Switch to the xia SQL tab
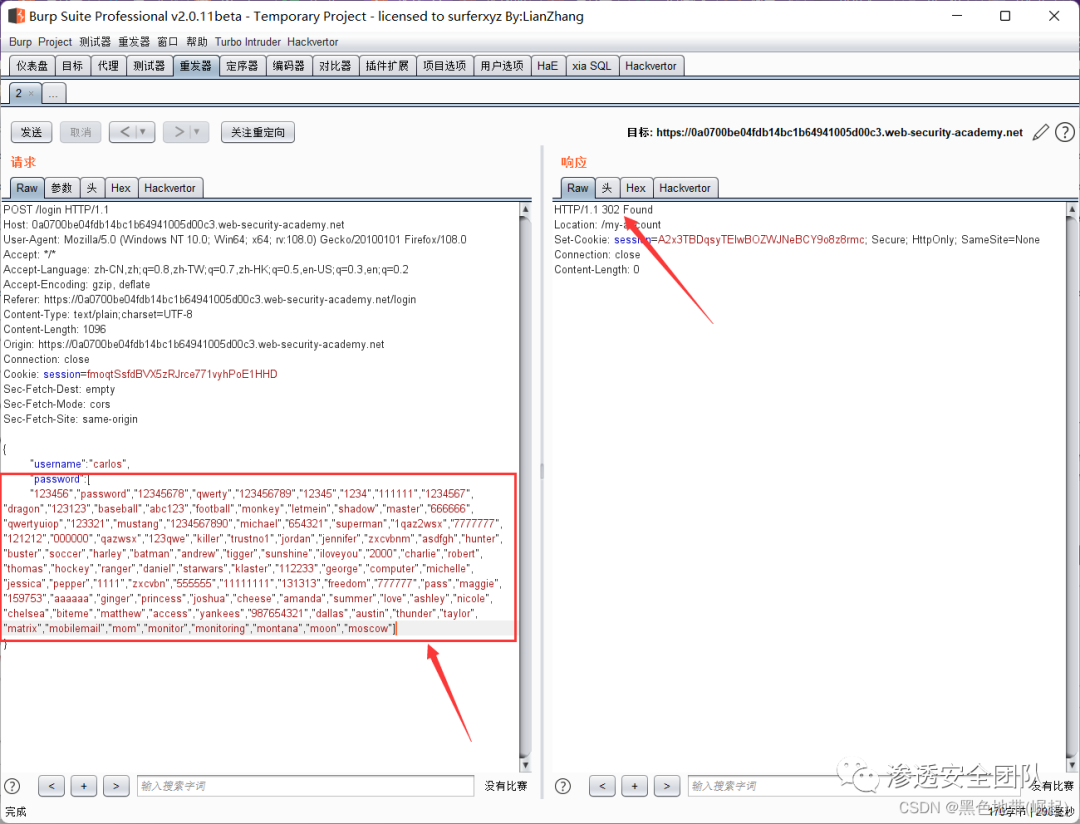Screen dimensions: 1080x824 [592, 66]
